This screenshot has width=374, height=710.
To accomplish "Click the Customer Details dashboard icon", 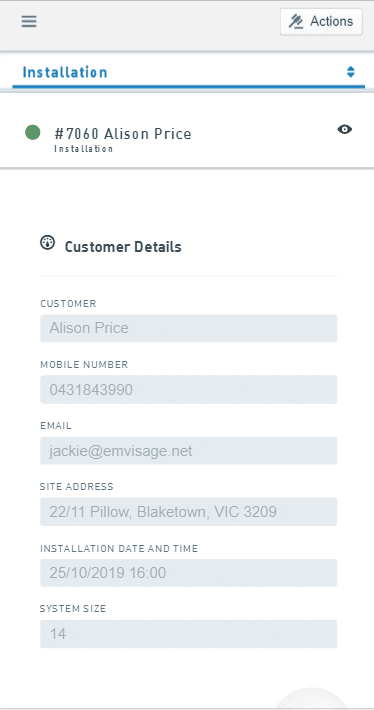I will point(48,242).
